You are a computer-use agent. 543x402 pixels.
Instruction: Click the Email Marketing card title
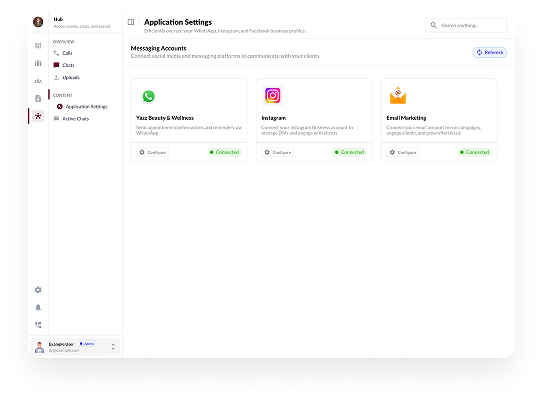point(406,118)
